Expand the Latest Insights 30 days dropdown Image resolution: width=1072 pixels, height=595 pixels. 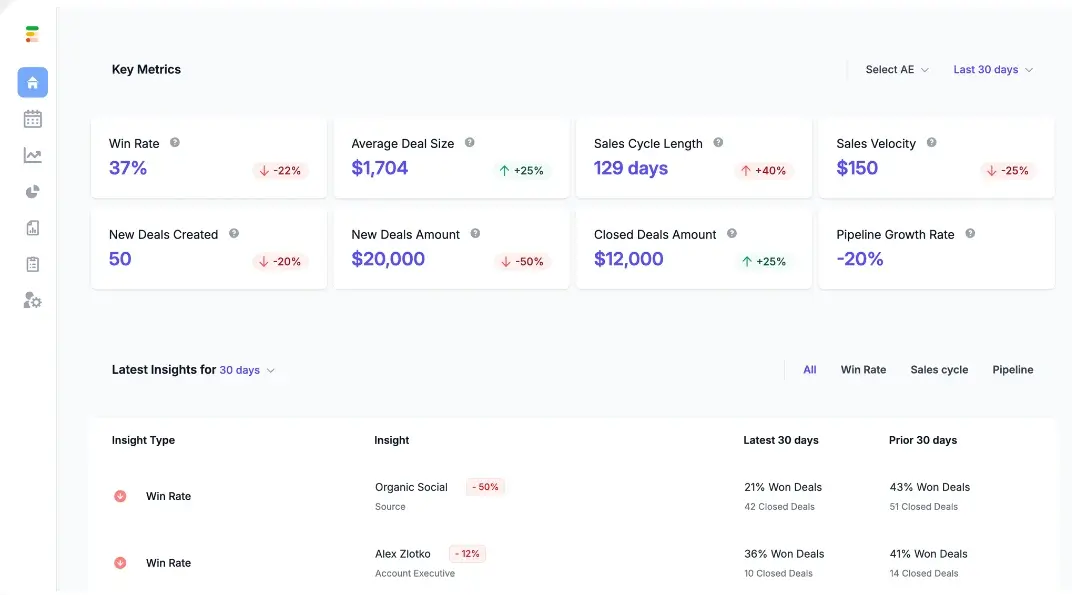pos(247,370)
